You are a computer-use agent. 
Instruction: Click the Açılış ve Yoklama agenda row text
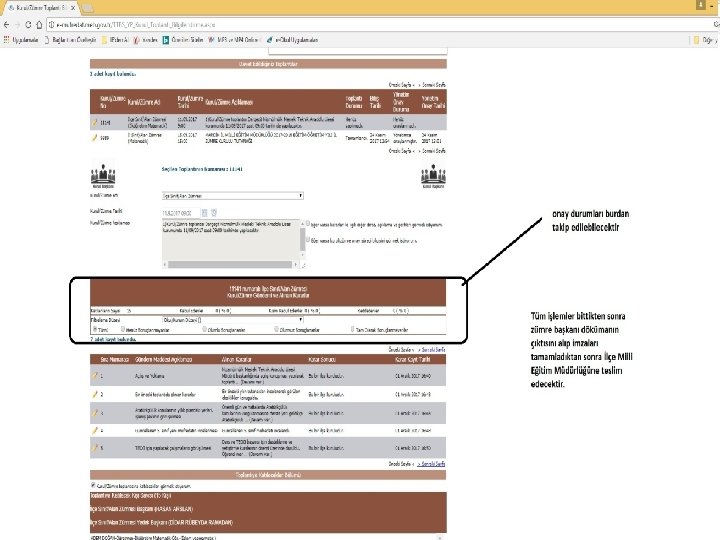pos(150,376)
